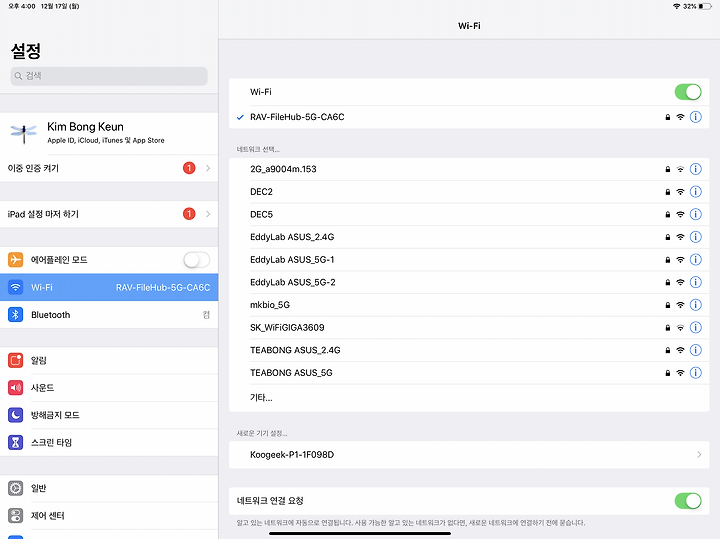Expand iPad 설정 마저 하기 chevron
Image resolution: width=720 pixels, height=539 pixels.
coord(208,214)
